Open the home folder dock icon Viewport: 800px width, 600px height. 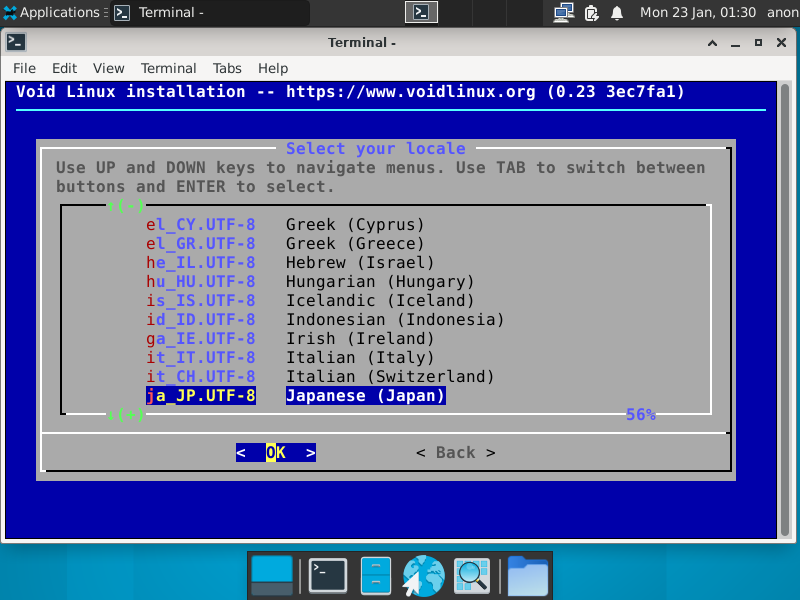point(528,576)
